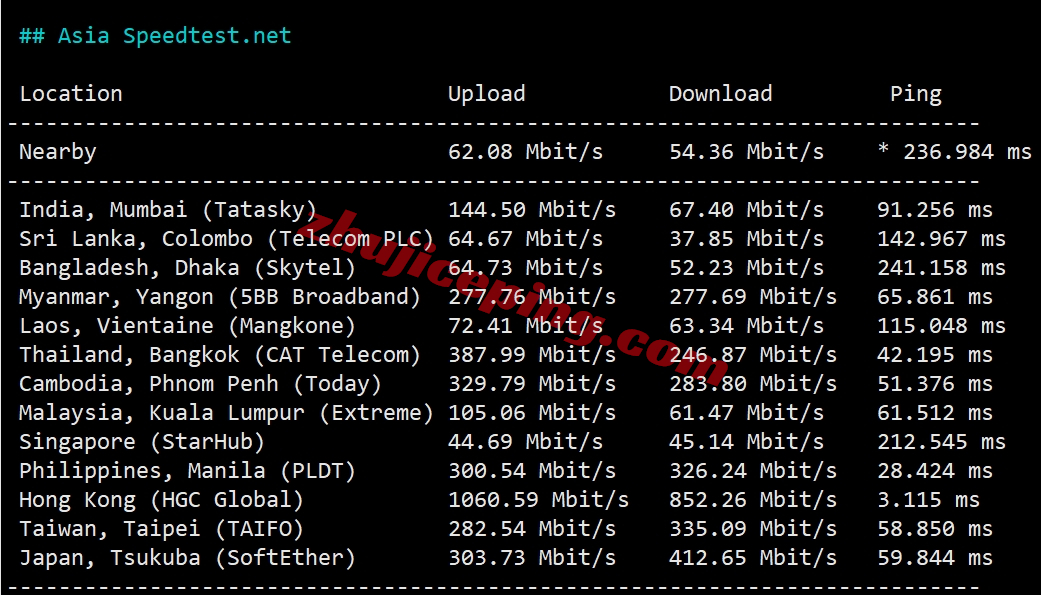Click Laos, Vientaine (Mangkone) entry
This screenshot has width=1041, height=595.
tap(187, 326)
